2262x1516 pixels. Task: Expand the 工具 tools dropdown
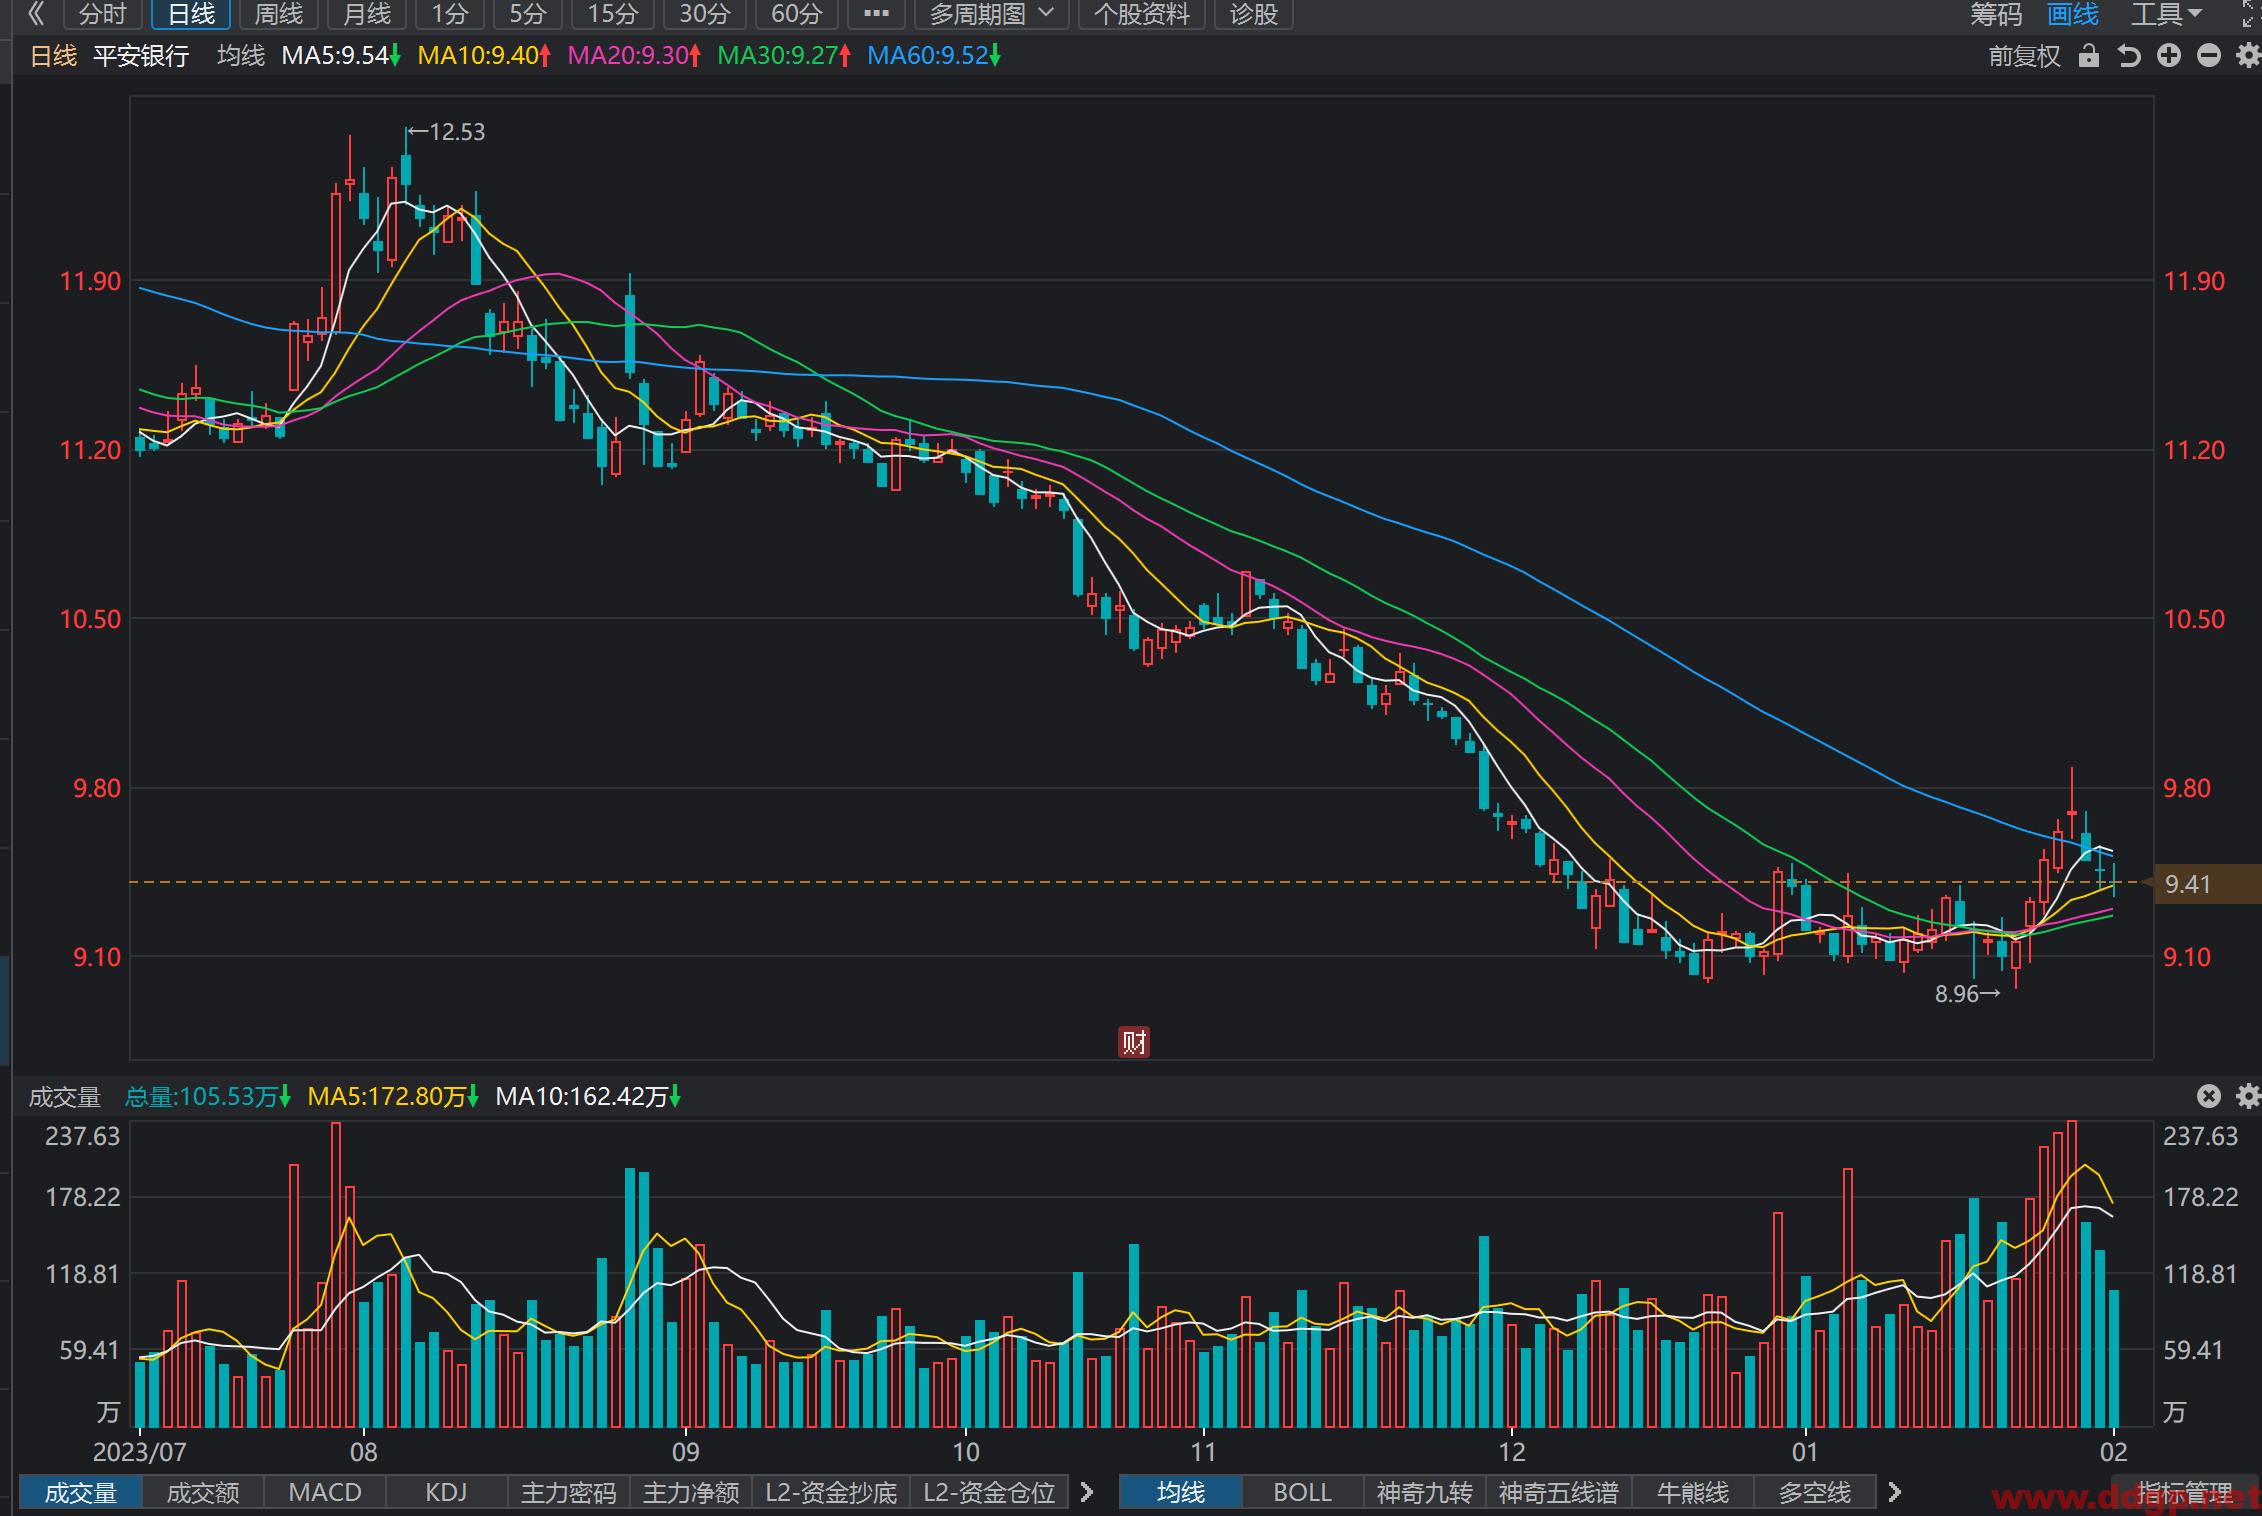pos(2166,14)
